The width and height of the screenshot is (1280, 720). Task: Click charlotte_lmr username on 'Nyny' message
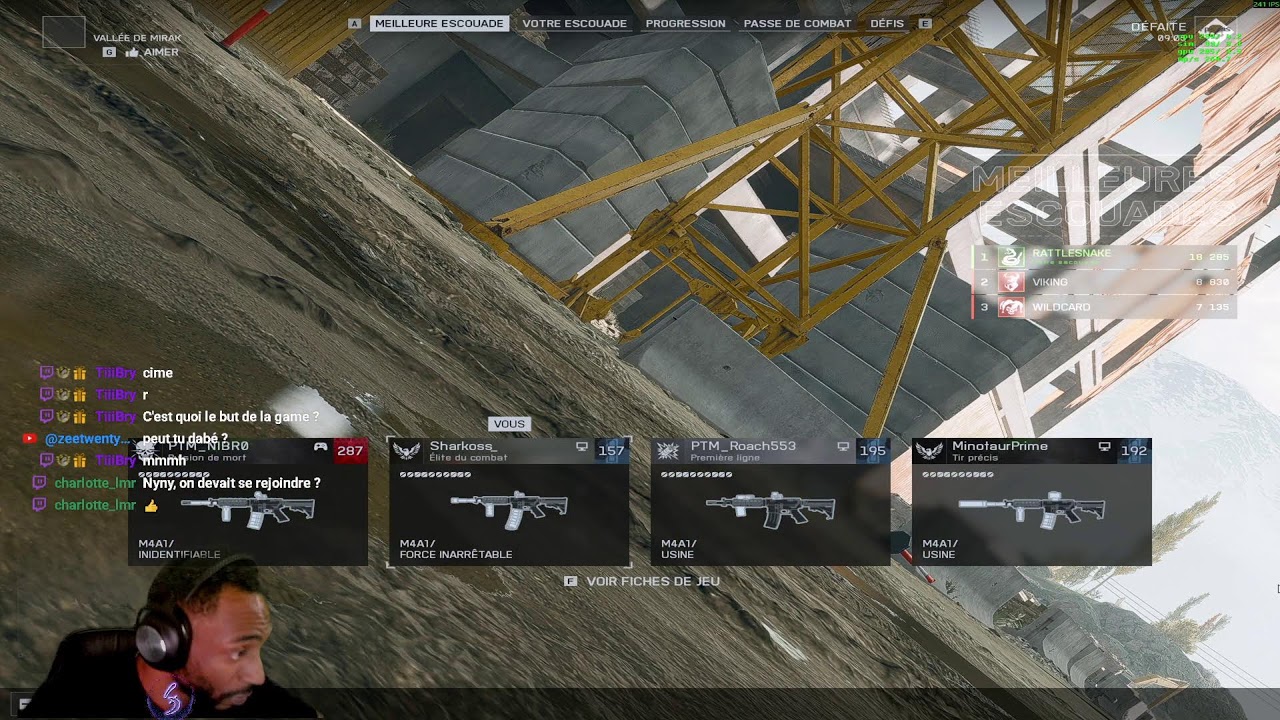95,483
